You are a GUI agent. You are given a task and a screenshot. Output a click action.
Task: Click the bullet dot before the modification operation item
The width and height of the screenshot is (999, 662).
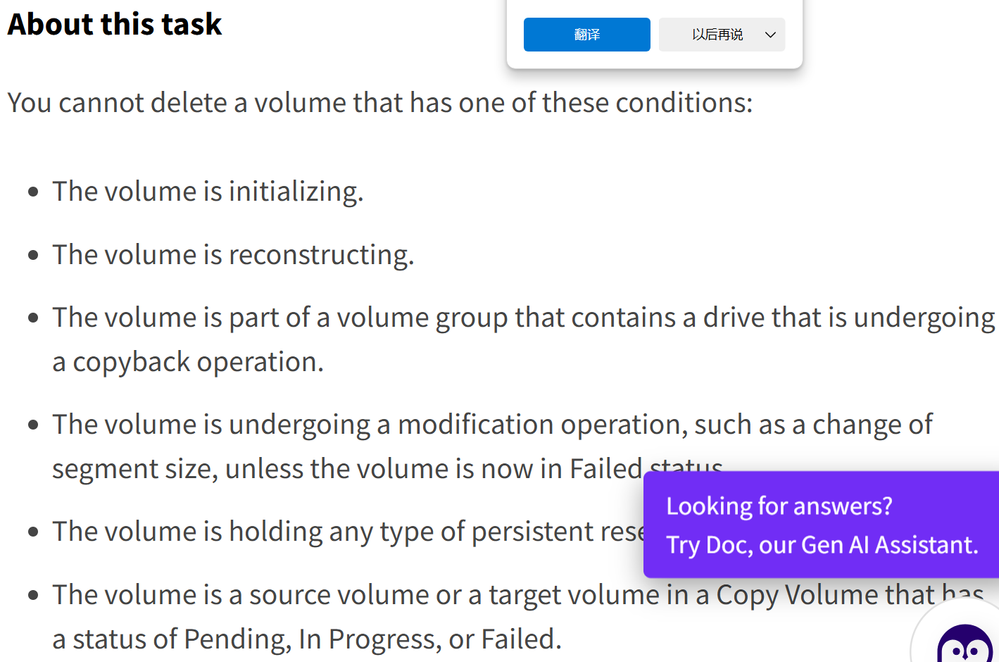click(x=34, y=426)
